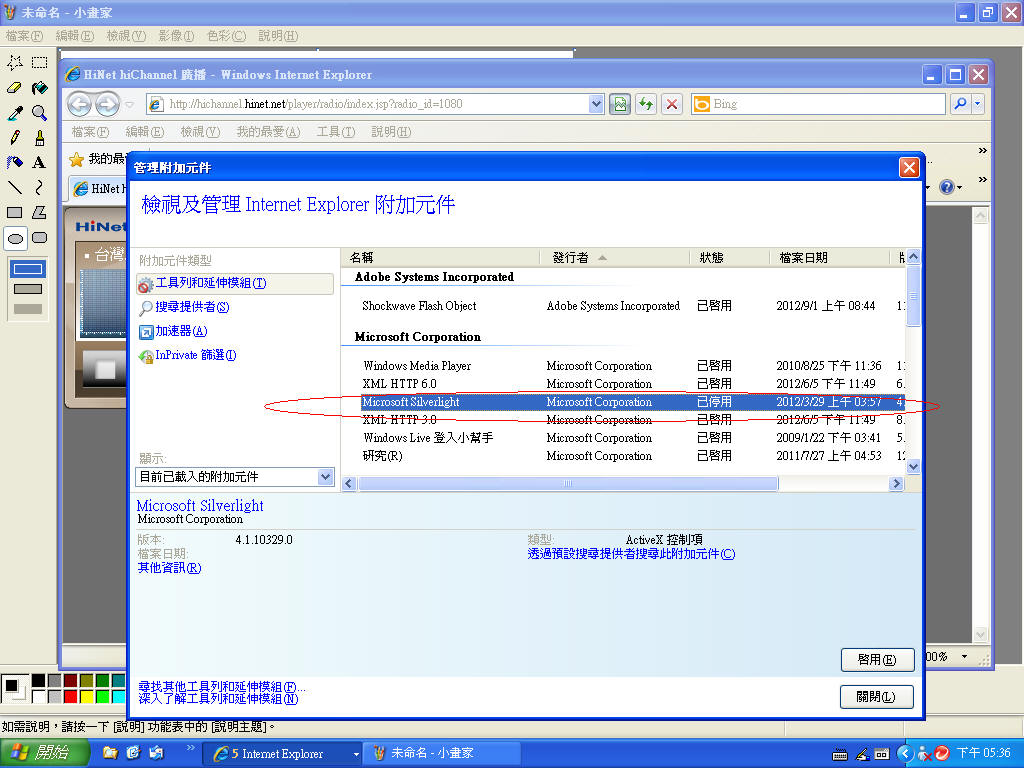Viewport: 1024px width, 768px height.
Task: Choose the outline-only shape fill style
Action: (x=27, y=268)
